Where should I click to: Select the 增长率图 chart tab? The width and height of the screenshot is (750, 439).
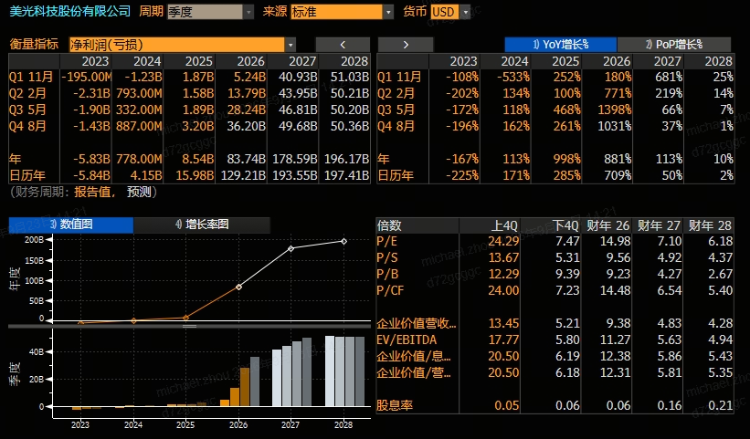(202, 224)
